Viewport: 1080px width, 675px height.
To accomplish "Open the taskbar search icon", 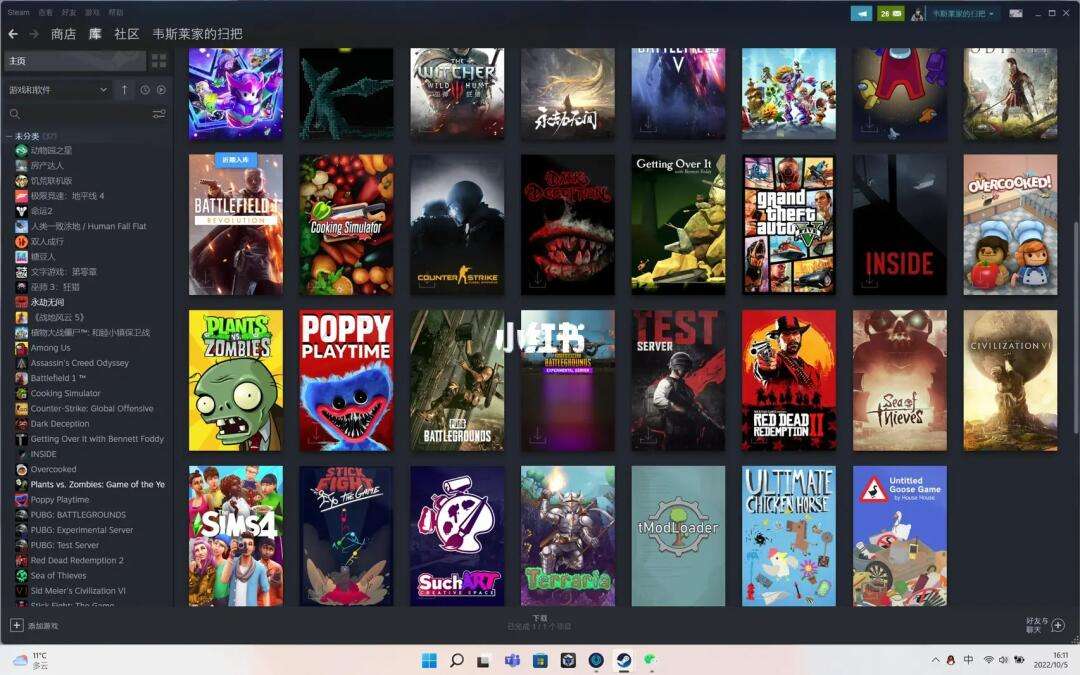I will (457, 661).
